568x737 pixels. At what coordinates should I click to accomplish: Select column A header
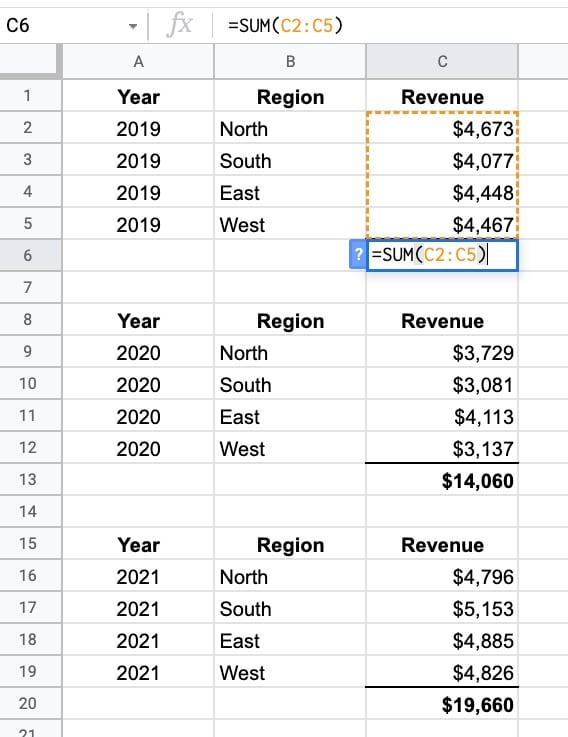[x=138, y=61]
